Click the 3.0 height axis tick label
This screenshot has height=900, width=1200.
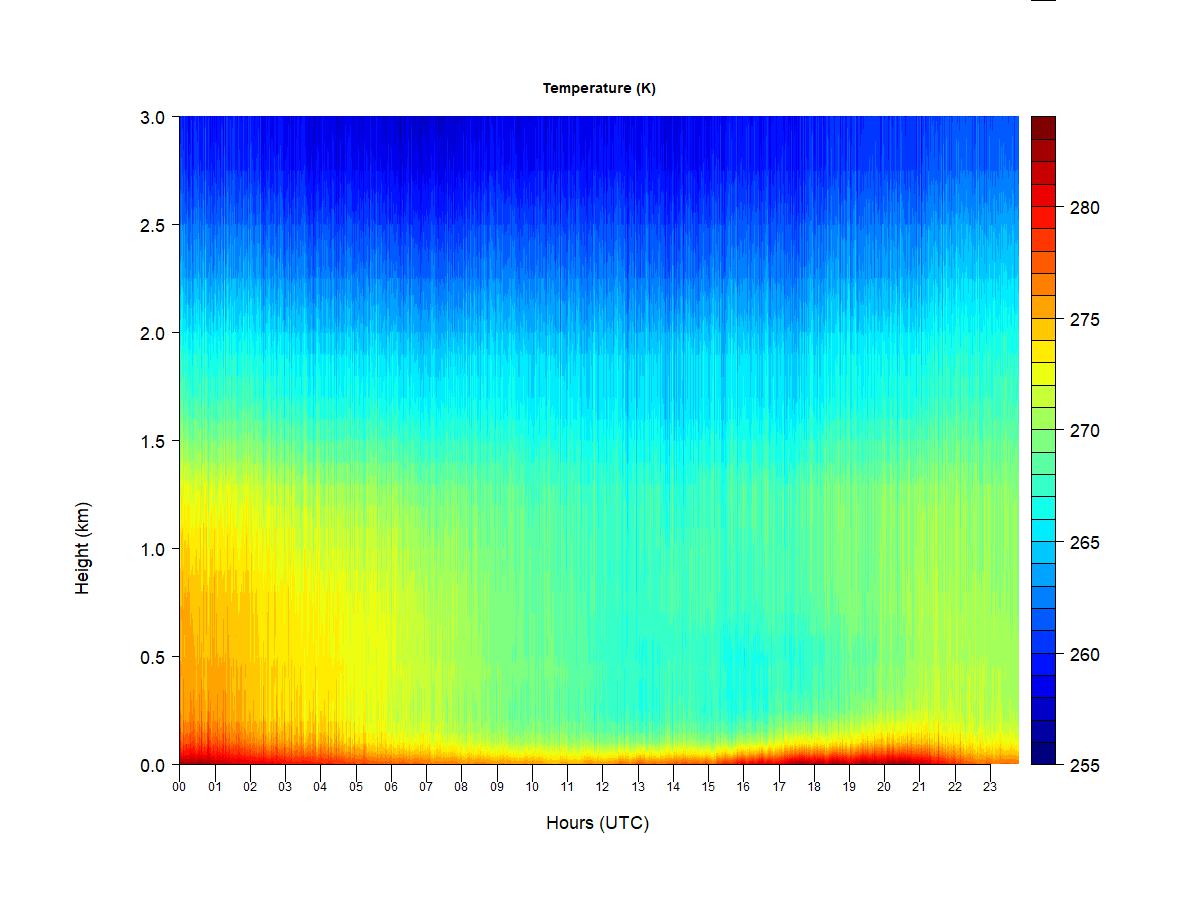(x=152, y=117)
